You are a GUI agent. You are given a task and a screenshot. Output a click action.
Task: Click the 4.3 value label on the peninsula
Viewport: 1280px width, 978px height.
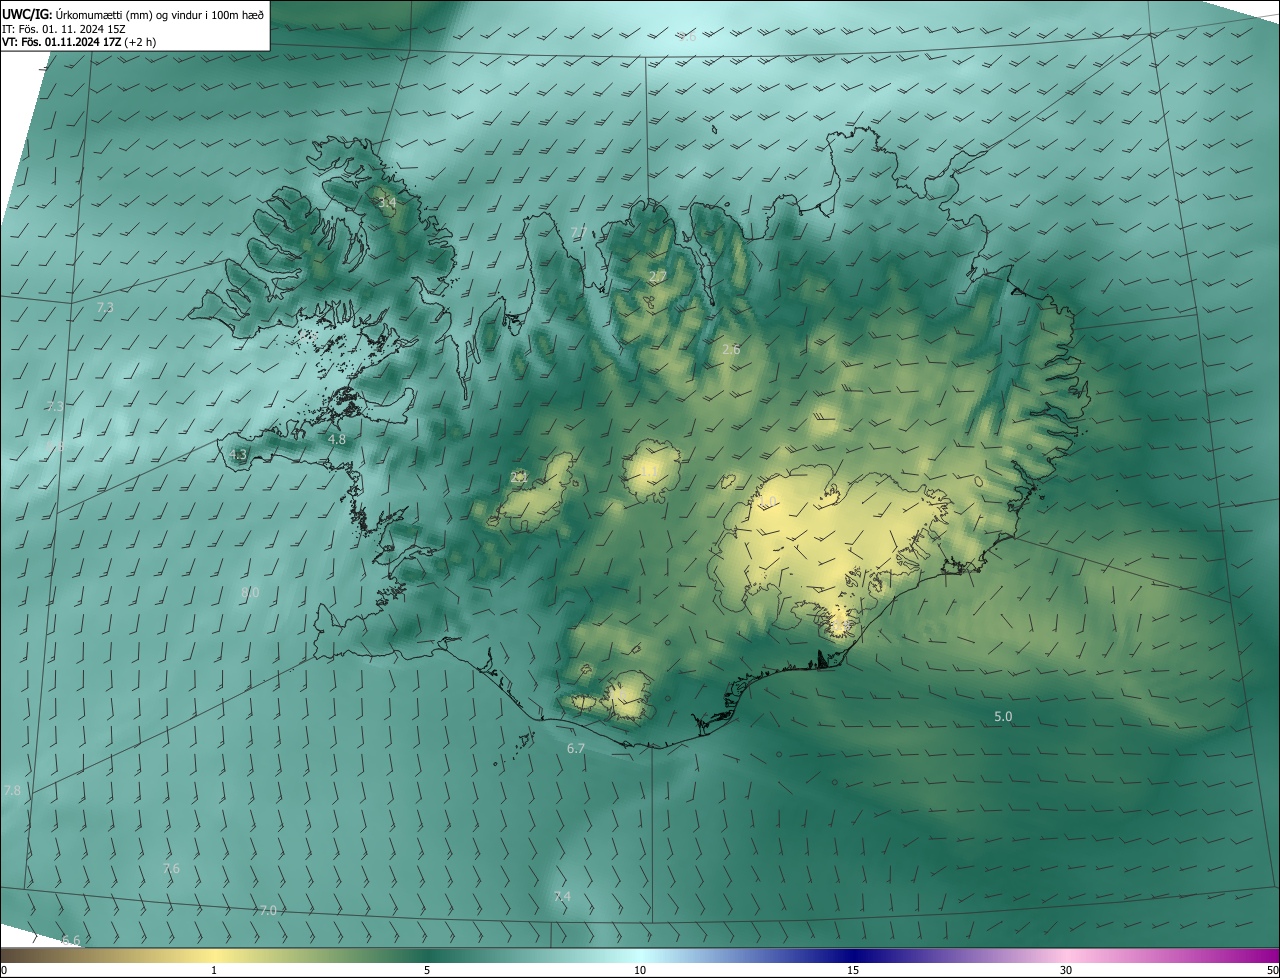238,454
